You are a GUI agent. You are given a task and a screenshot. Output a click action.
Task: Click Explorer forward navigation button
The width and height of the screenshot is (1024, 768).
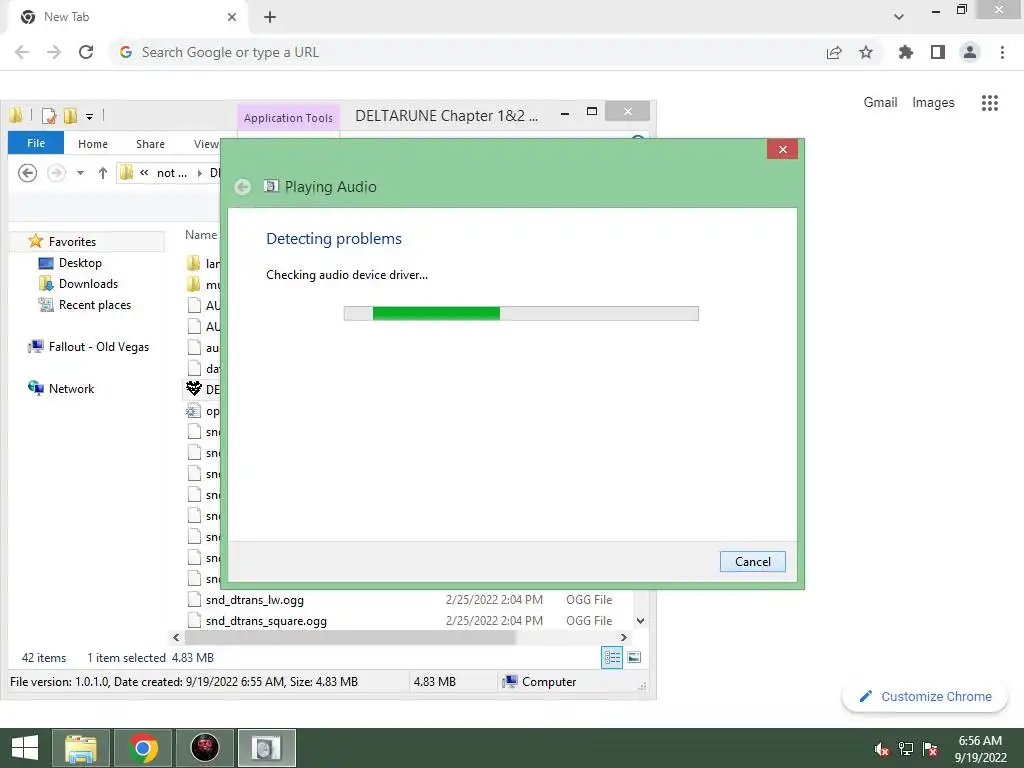[x=56, y=173]
